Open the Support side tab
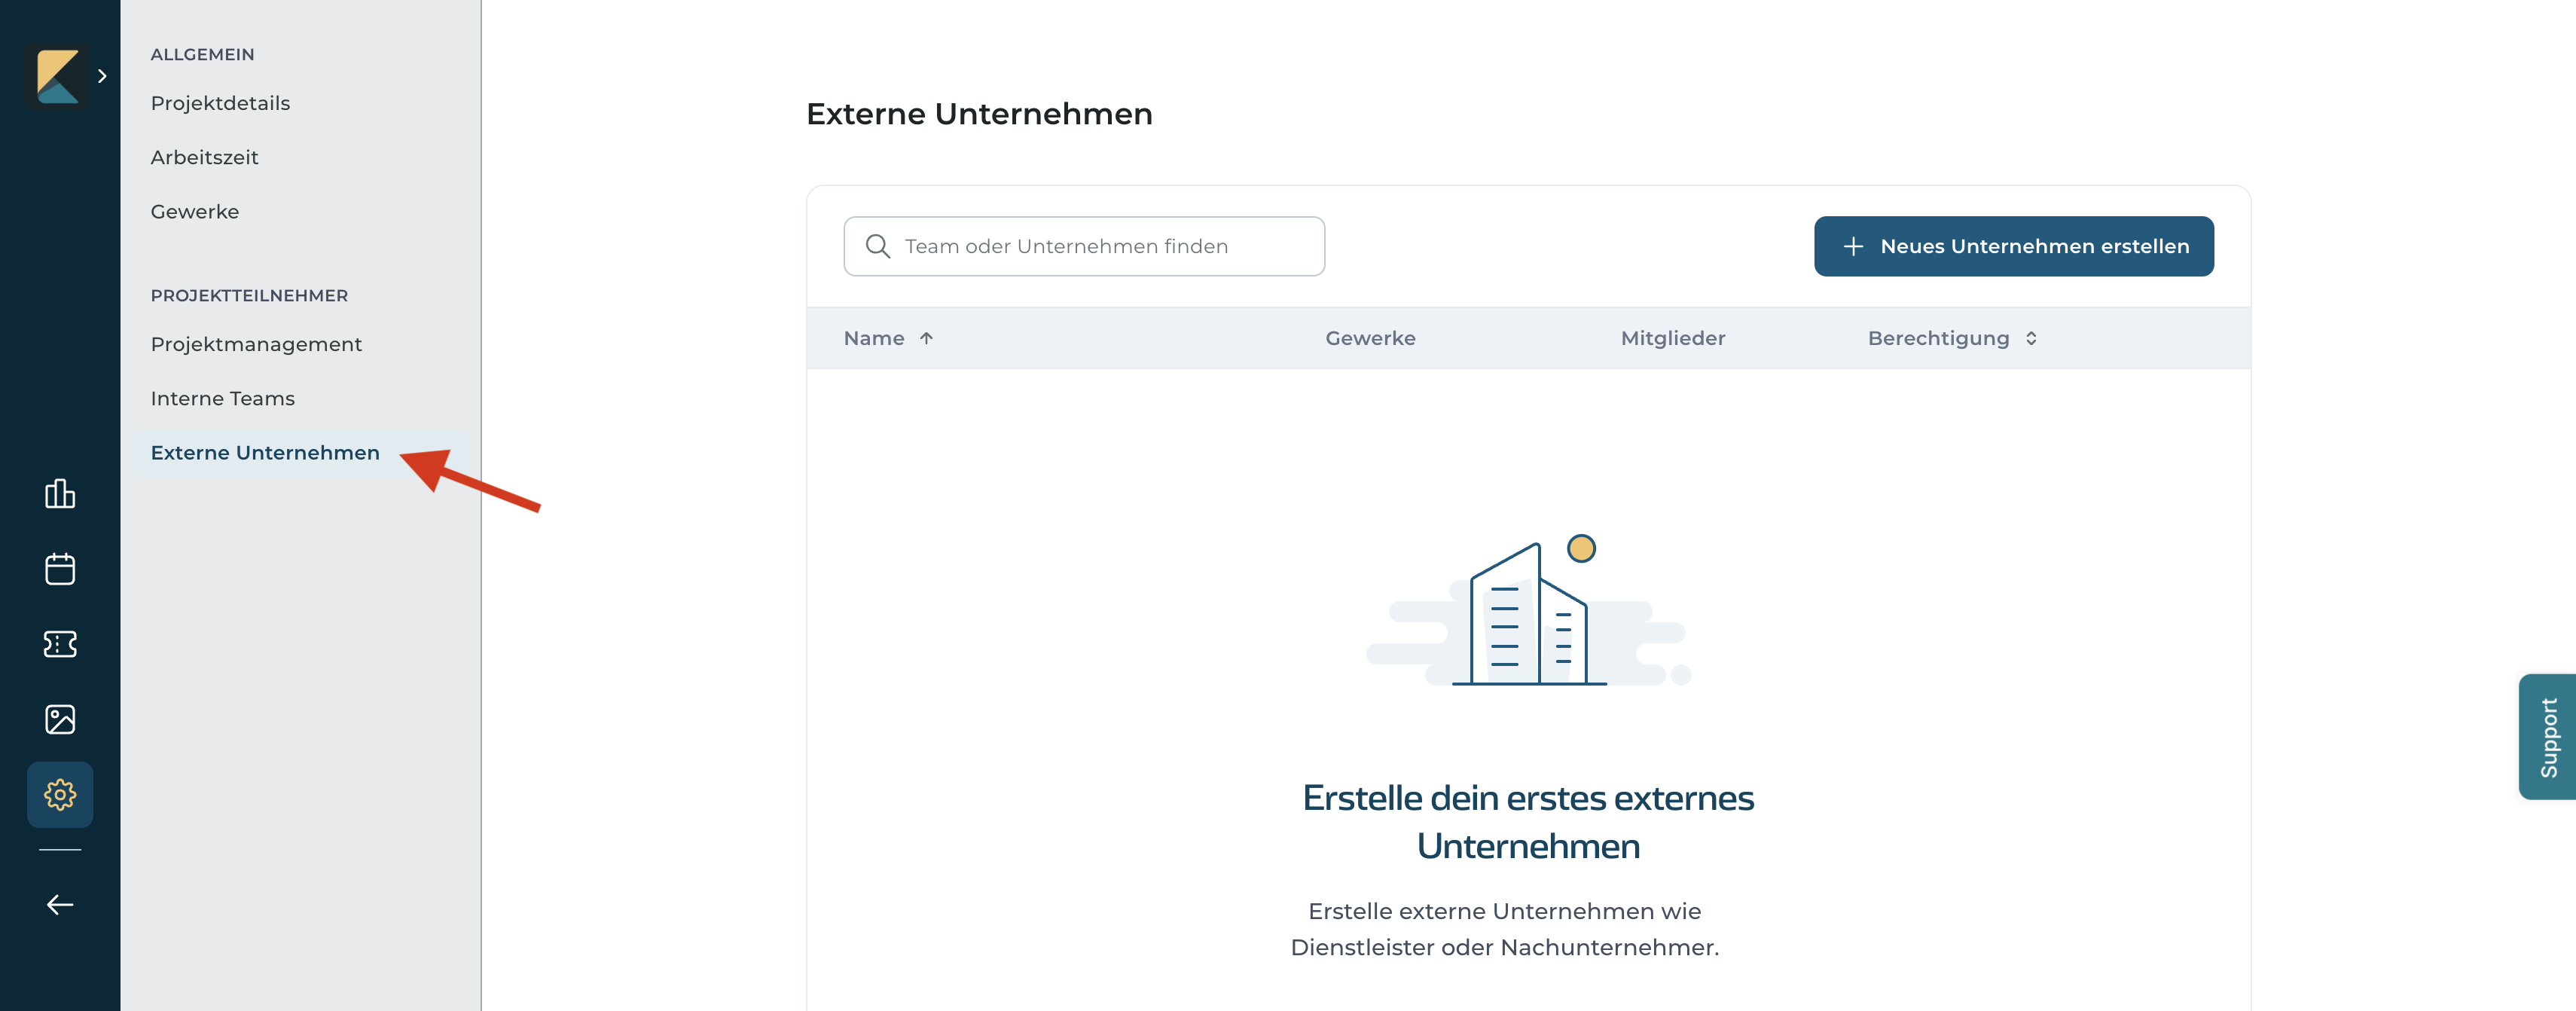This screenshot has width=2576, height=1011. [x=2547, y=737]
